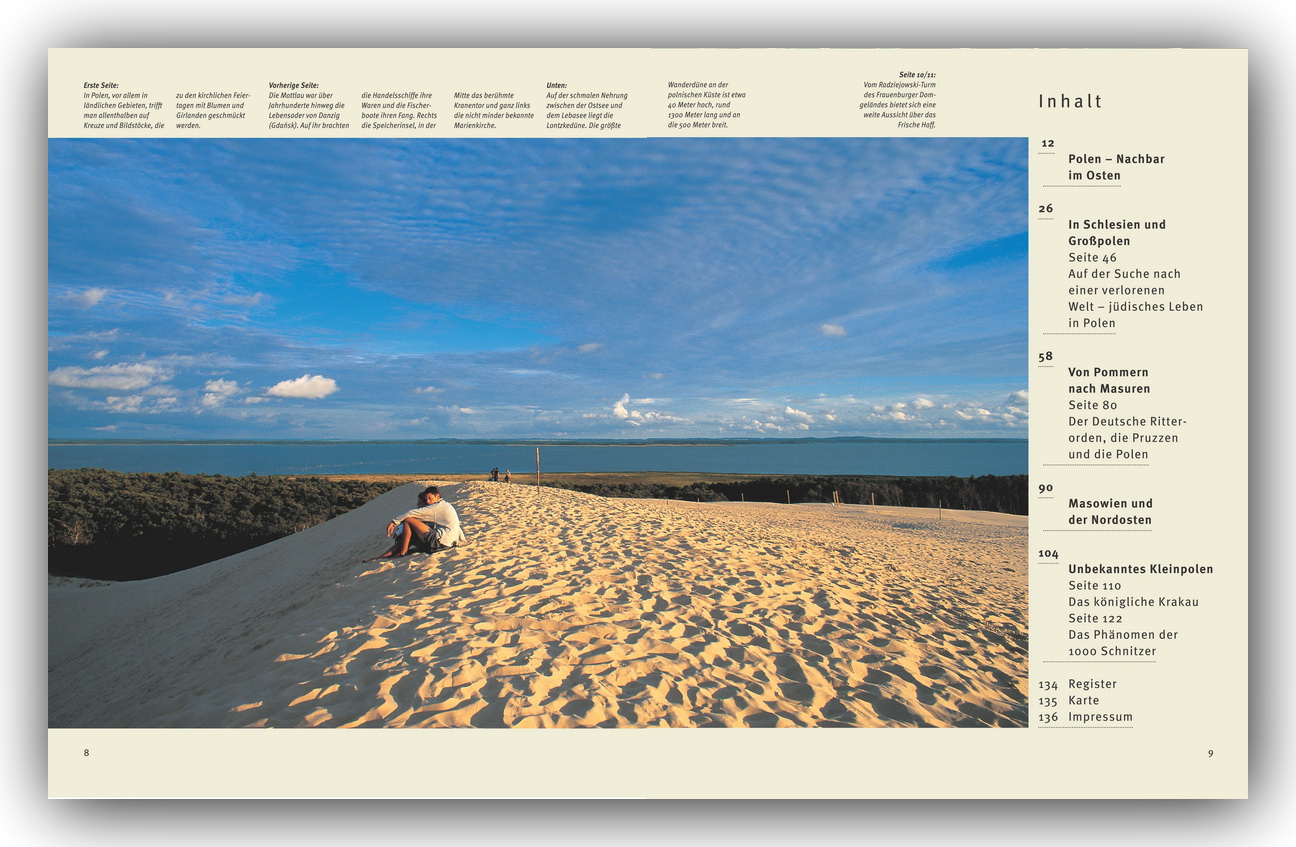Click the "Inhalt" heading
Screen dimensions: 1296x847
[x=1070, y=101]
